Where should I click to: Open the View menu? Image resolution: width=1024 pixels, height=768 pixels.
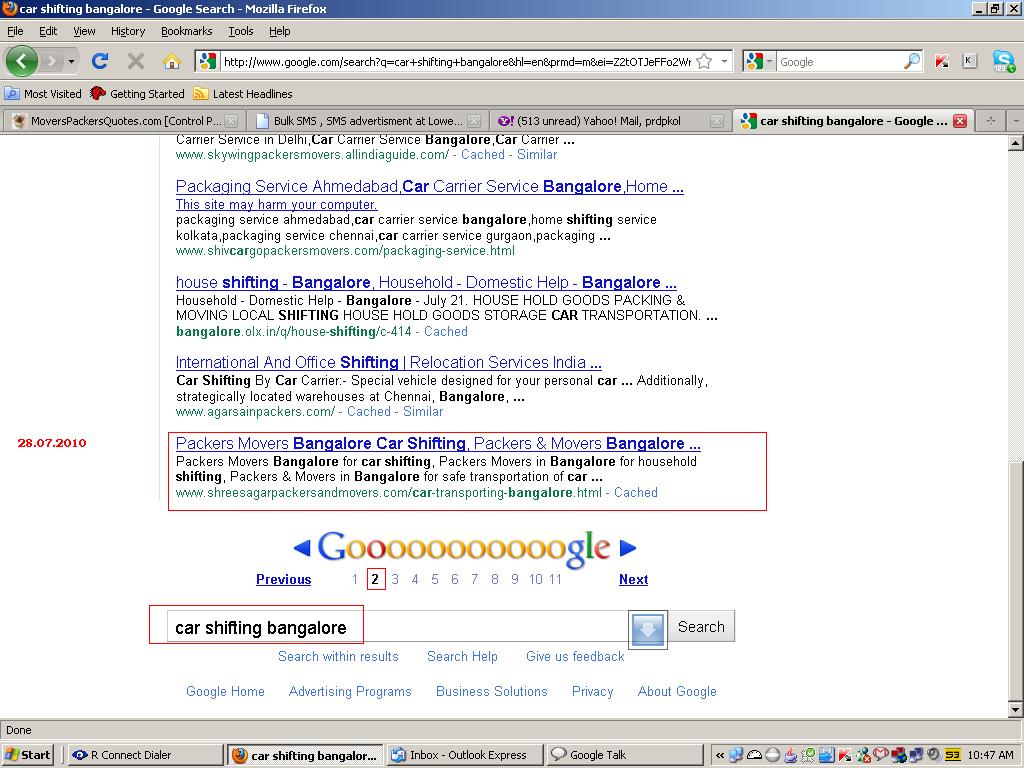84,31
